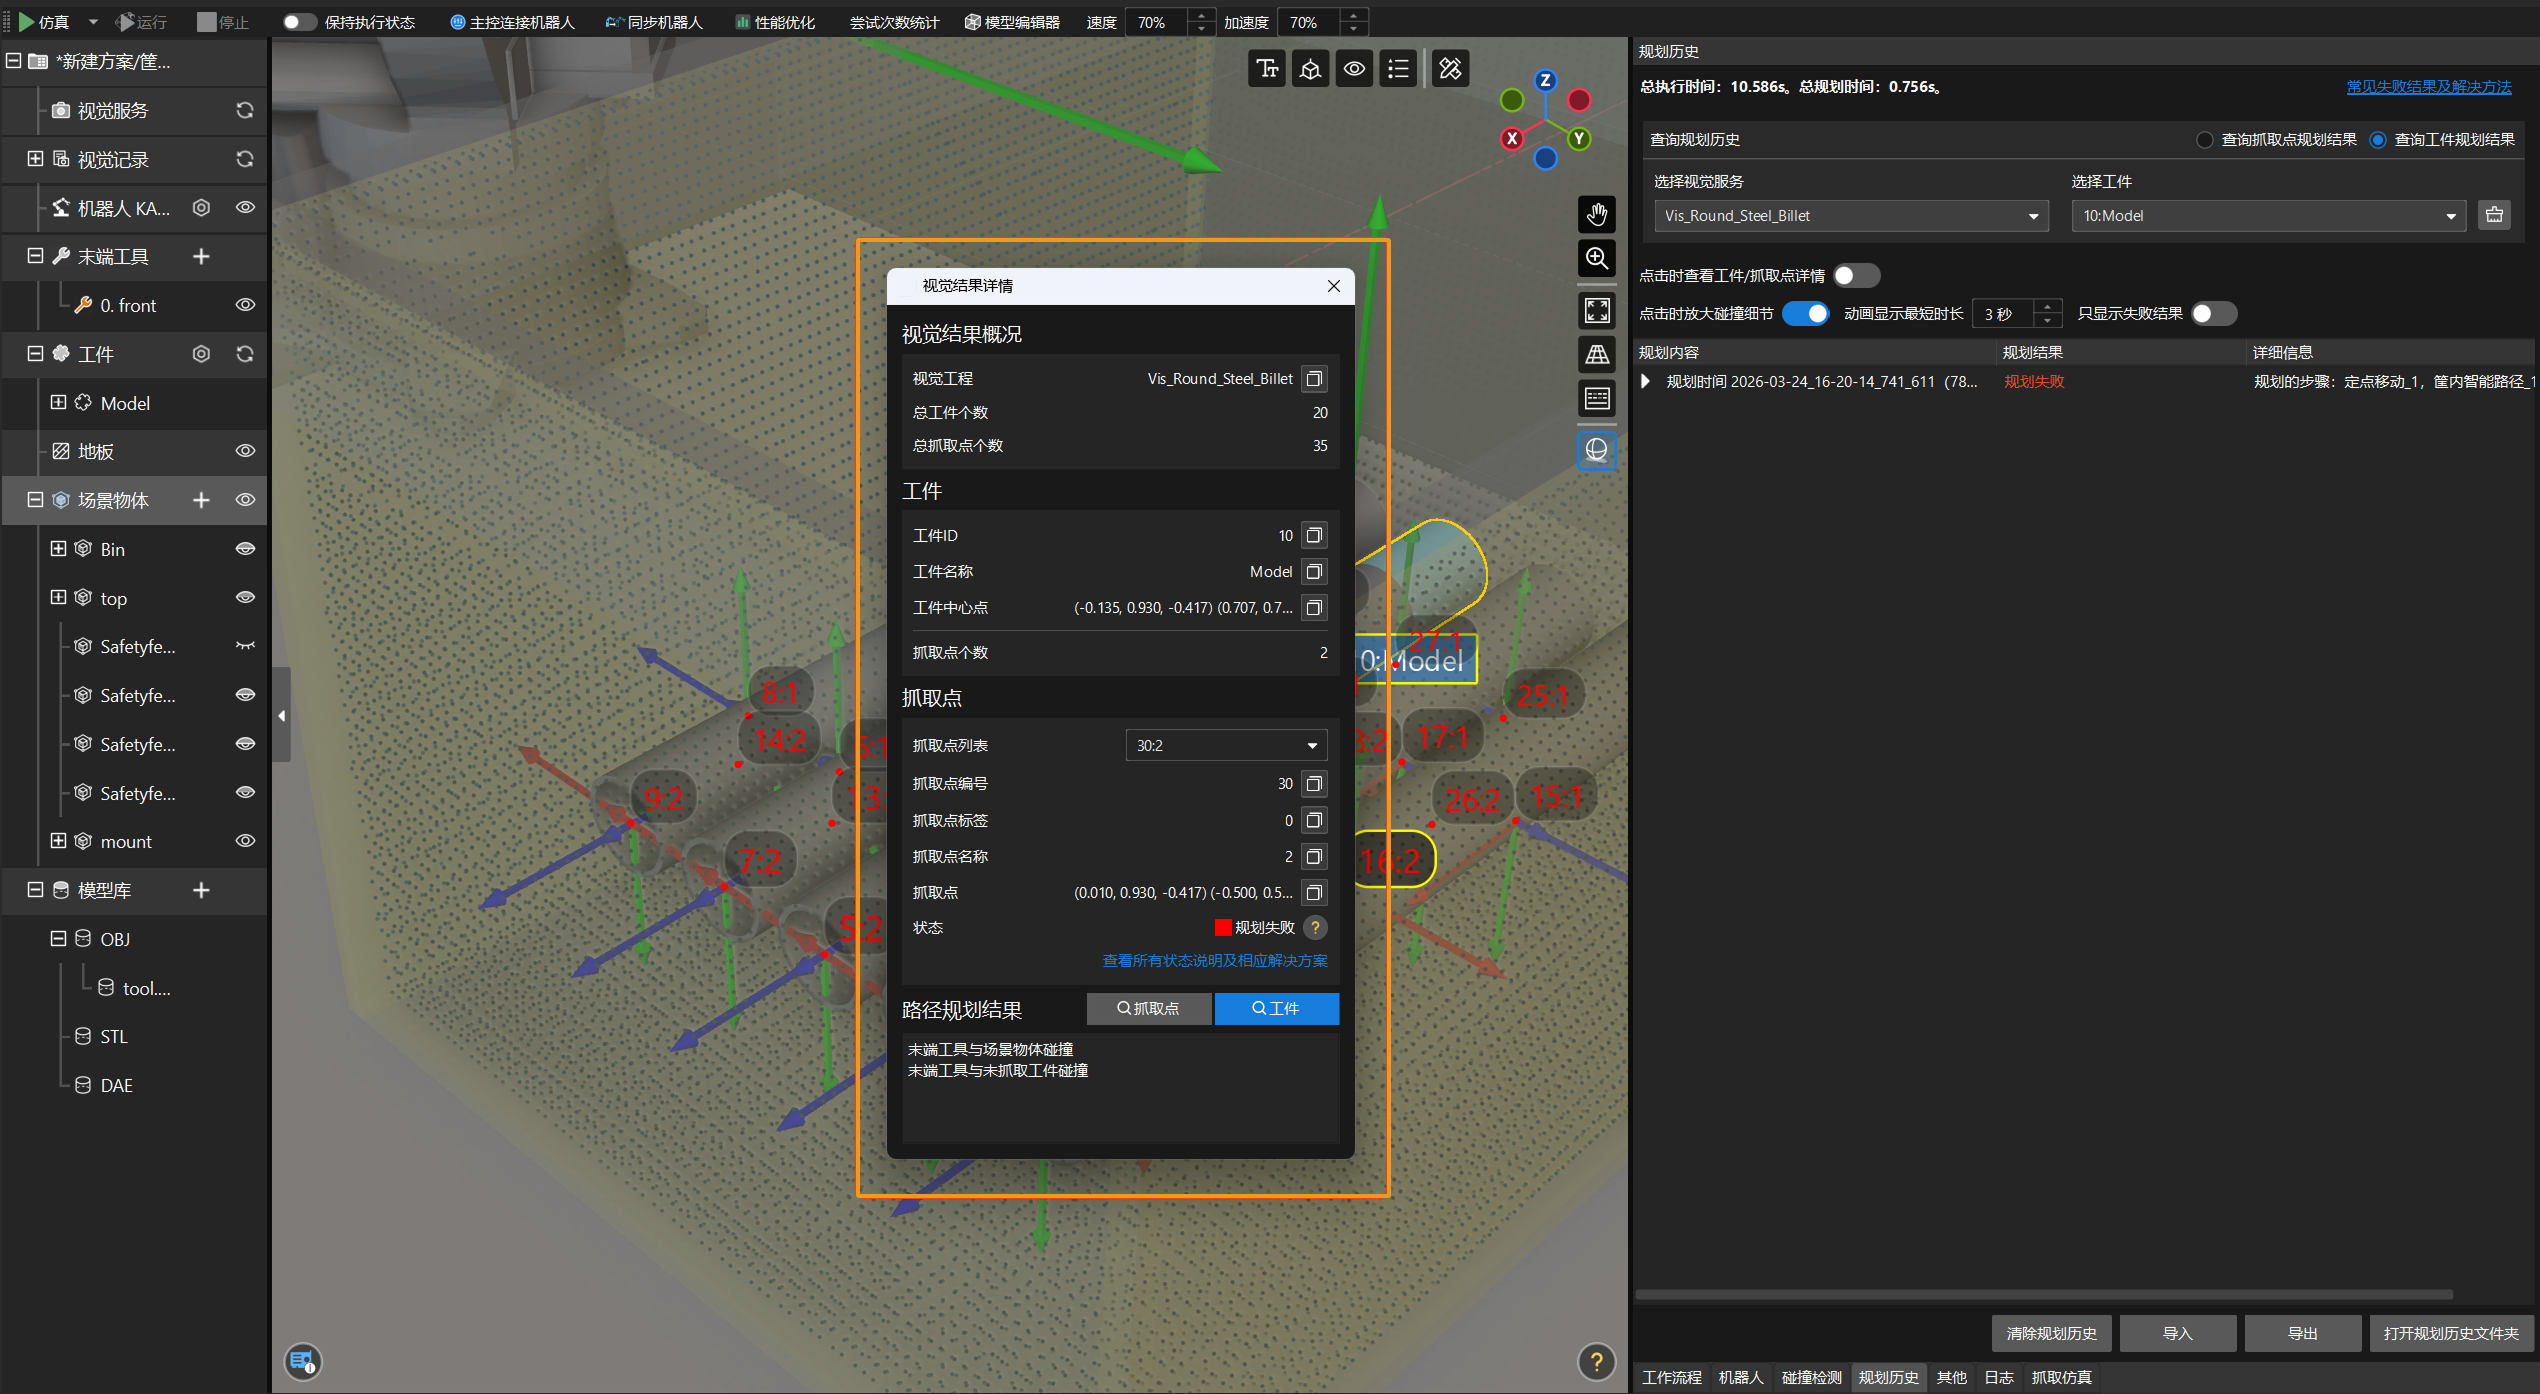Increase the 速度 speed stepper

point(1201,15)
